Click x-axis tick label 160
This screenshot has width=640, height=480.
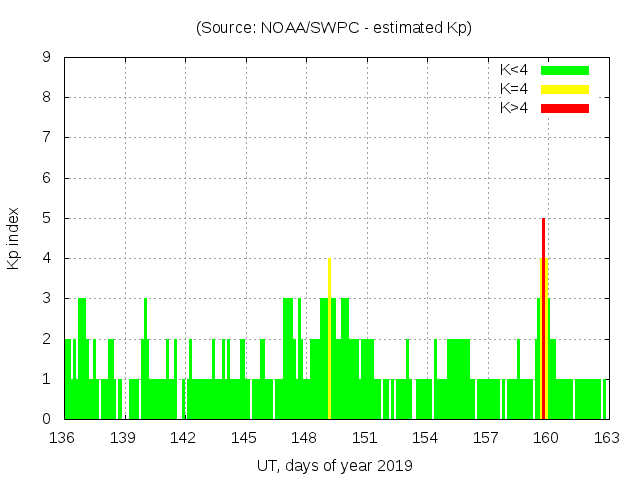(x=546, y=438)
